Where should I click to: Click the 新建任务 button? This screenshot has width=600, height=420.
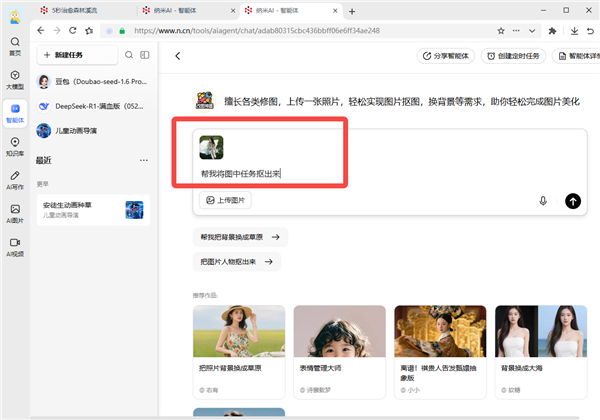coord(77,55)
